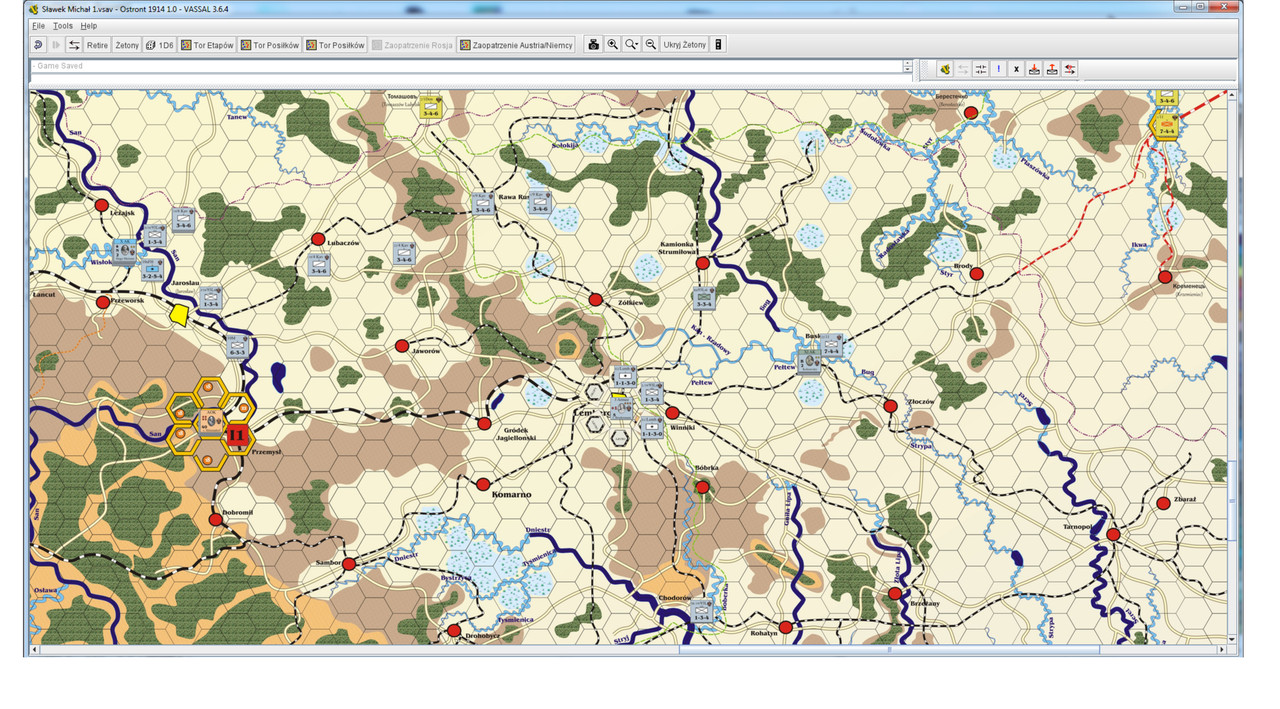Click the Komarno town label
This screenshot has height=709, width=1280.
click(512, 495)
